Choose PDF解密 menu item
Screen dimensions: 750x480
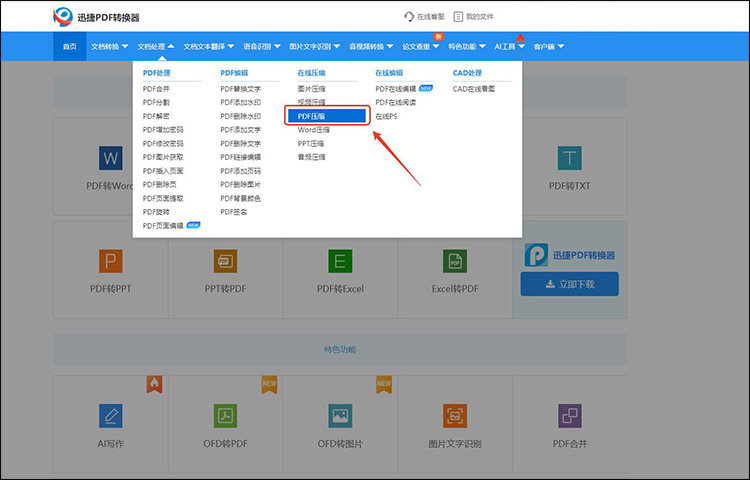coord(156,116)
